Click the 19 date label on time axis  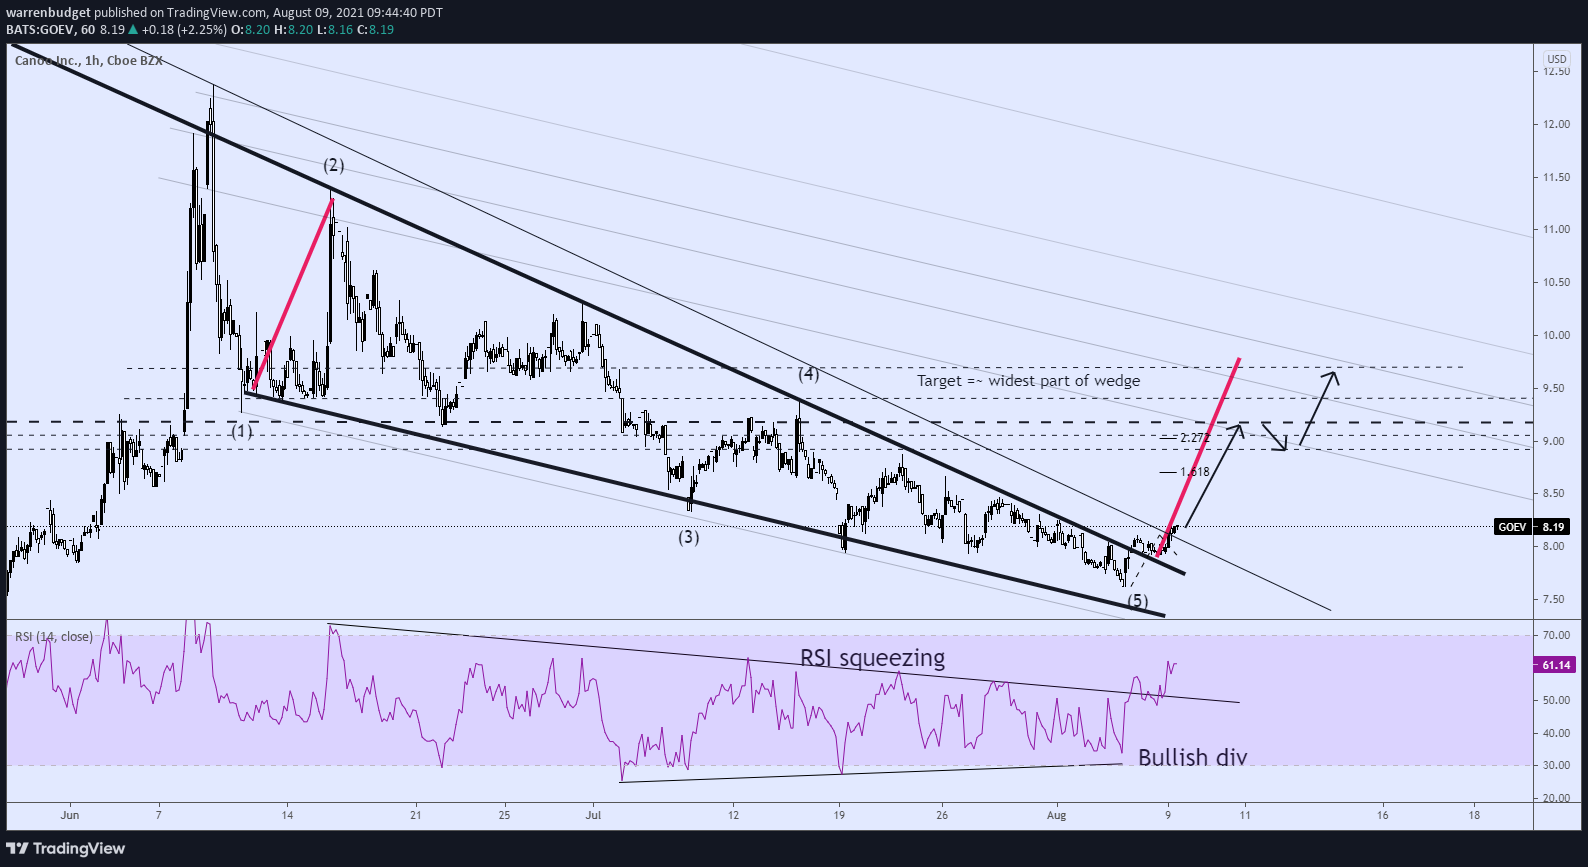(839, 815)
